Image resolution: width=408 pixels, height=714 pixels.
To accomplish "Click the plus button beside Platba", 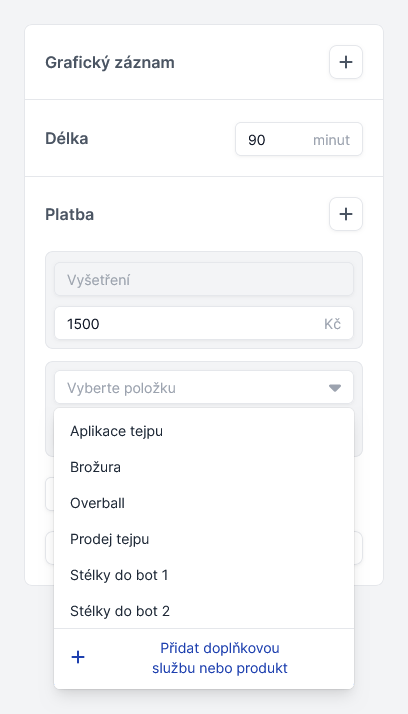I will point(346,214).
